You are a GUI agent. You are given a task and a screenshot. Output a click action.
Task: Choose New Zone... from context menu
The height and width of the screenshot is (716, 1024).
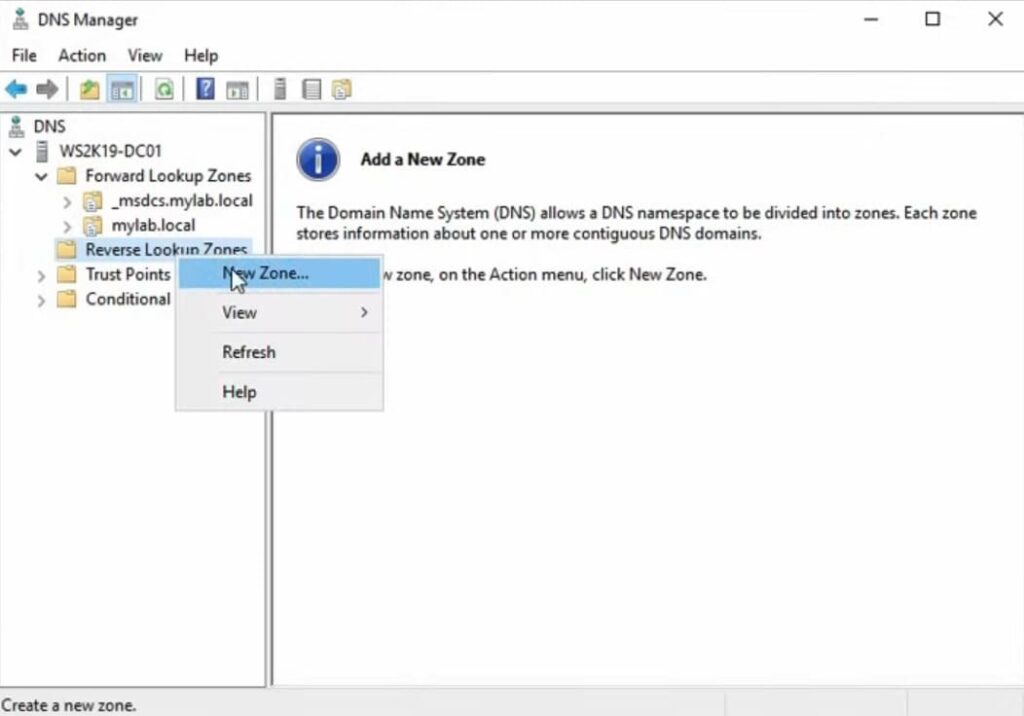(266, 273)
